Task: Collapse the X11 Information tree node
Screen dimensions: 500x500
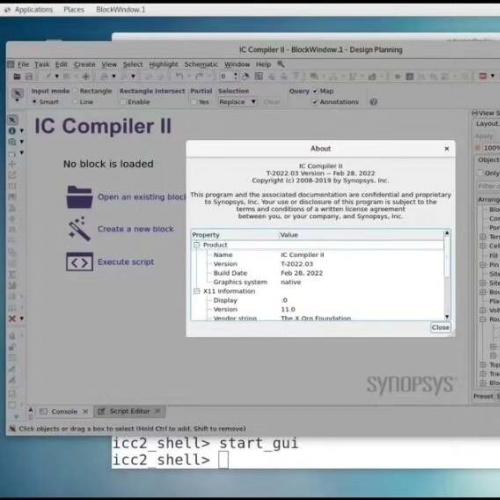Action: pyautogui.click(x=197, y=291)
